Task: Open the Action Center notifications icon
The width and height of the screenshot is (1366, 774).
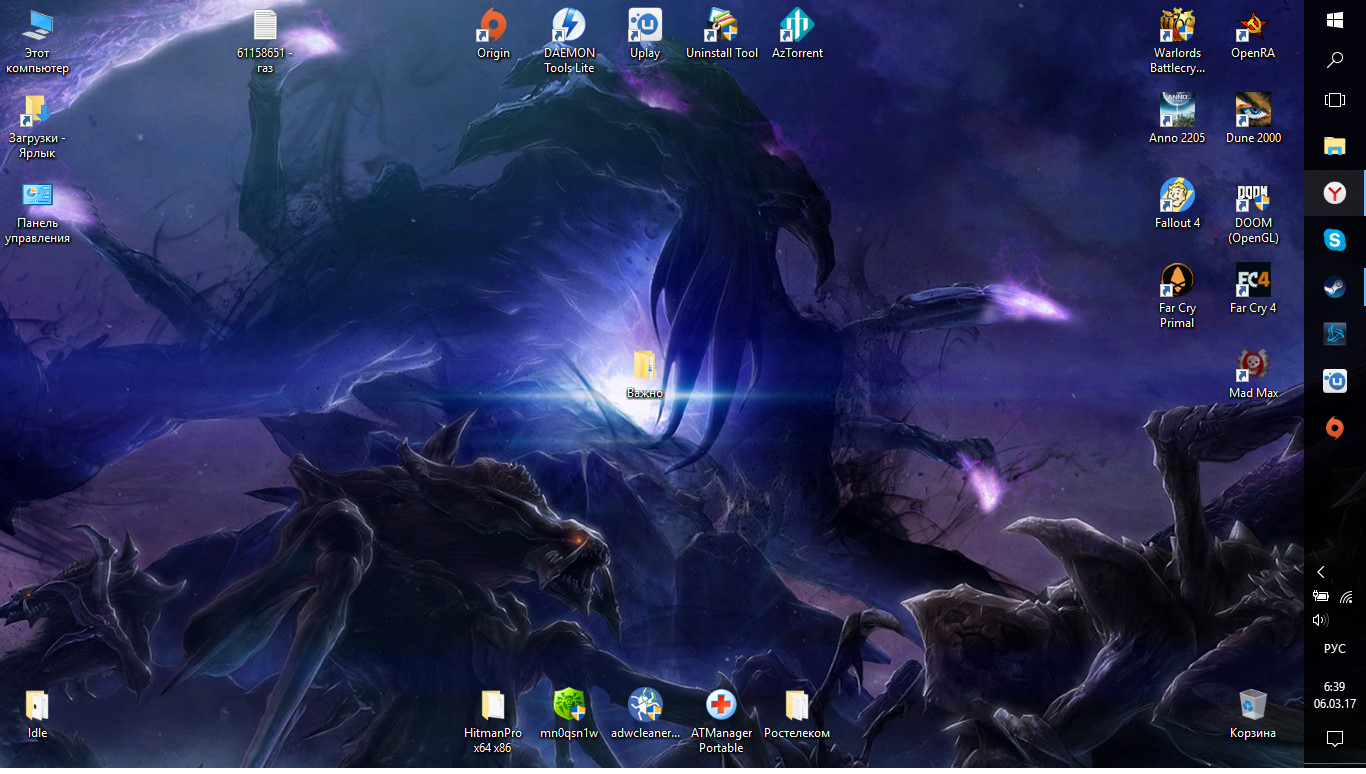Action: click(1335, 739)
